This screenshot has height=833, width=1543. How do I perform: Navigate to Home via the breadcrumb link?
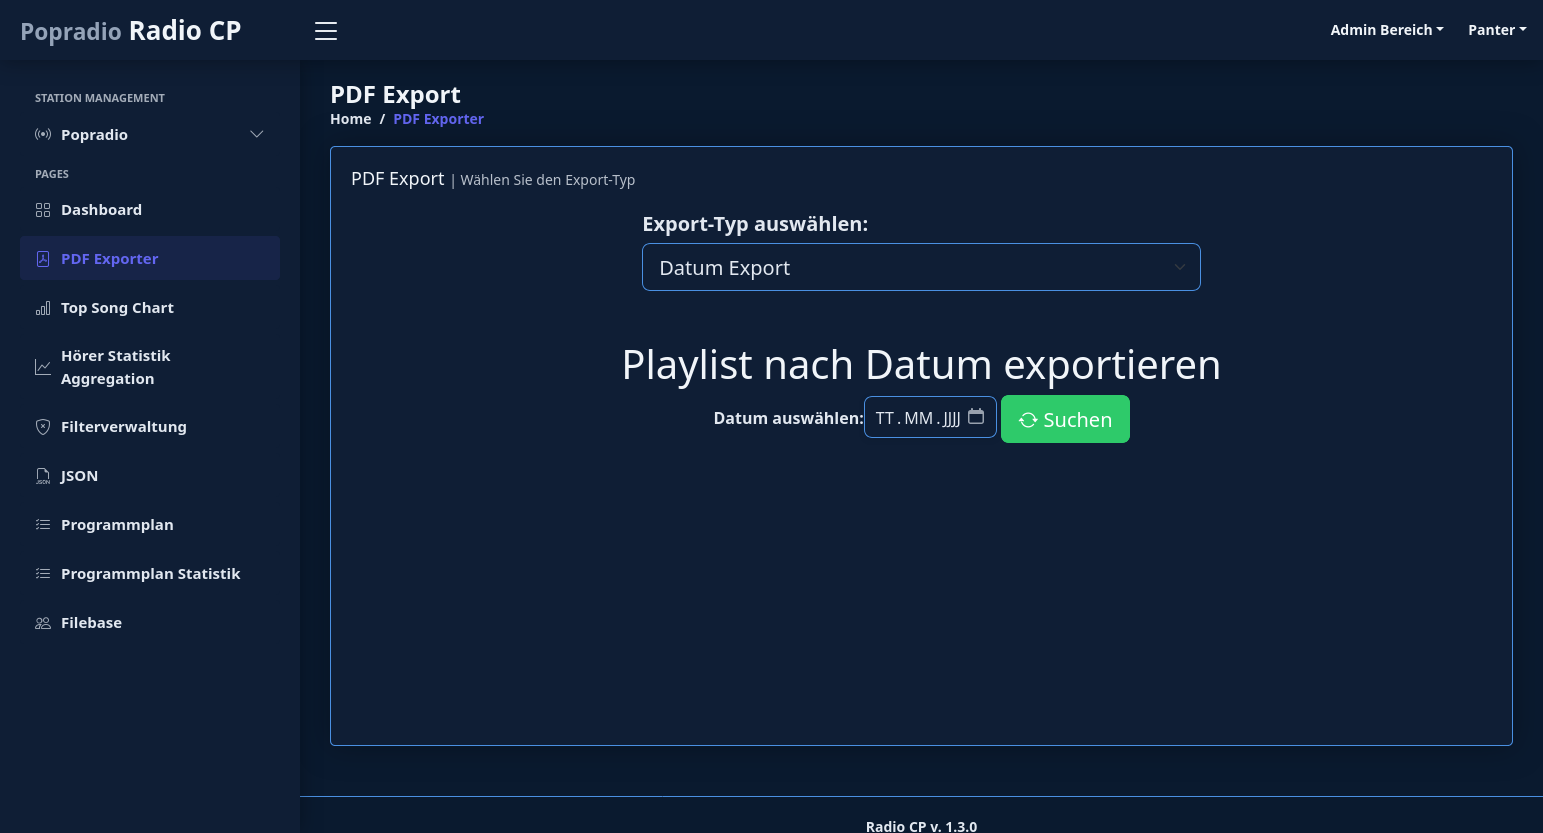[350, 118]
